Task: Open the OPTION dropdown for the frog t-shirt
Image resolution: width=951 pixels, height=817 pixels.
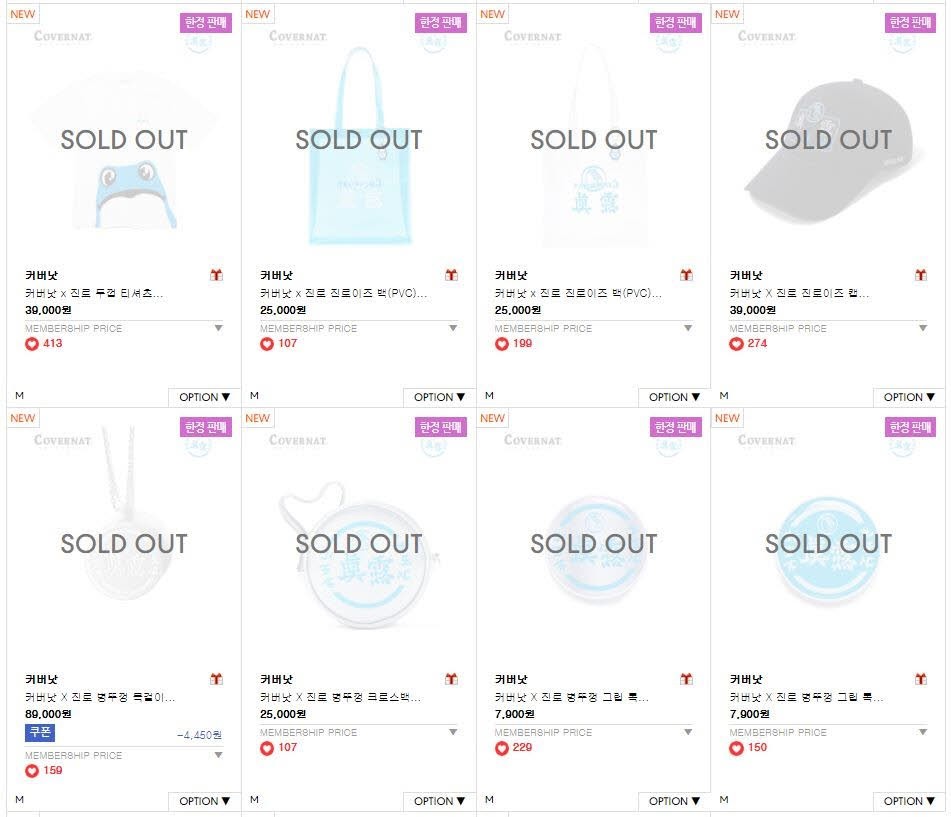Action: (x=205, y=397)
